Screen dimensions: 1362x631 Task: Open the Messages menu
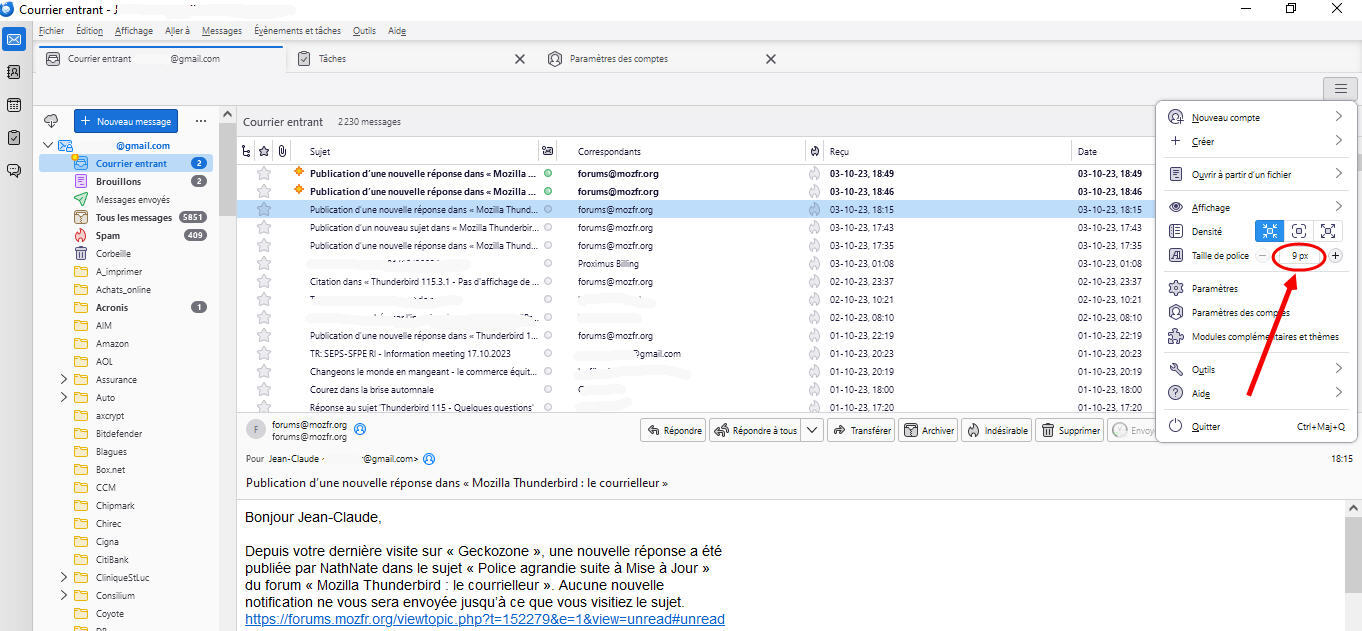tap(222, 31)
